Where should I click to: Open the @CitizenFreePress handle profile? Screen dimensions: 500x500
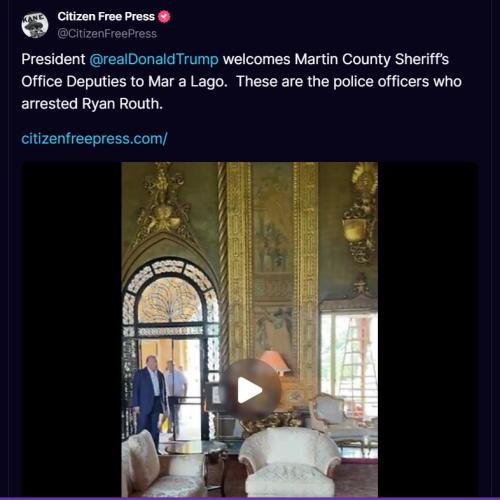click(107, 34)
